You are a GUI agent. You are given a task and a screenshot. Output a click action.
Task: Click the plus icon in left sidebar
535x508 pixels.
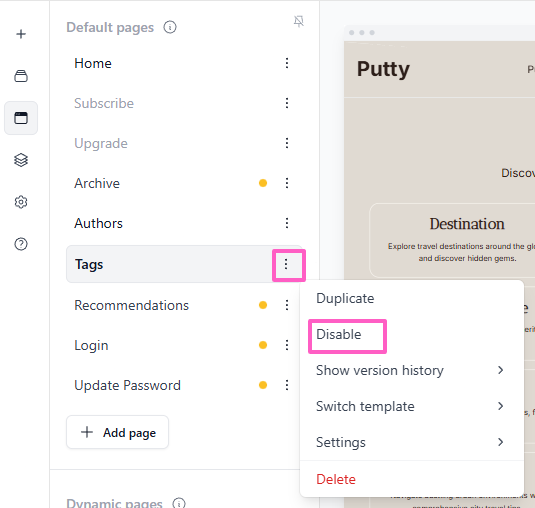pos(21,34)
